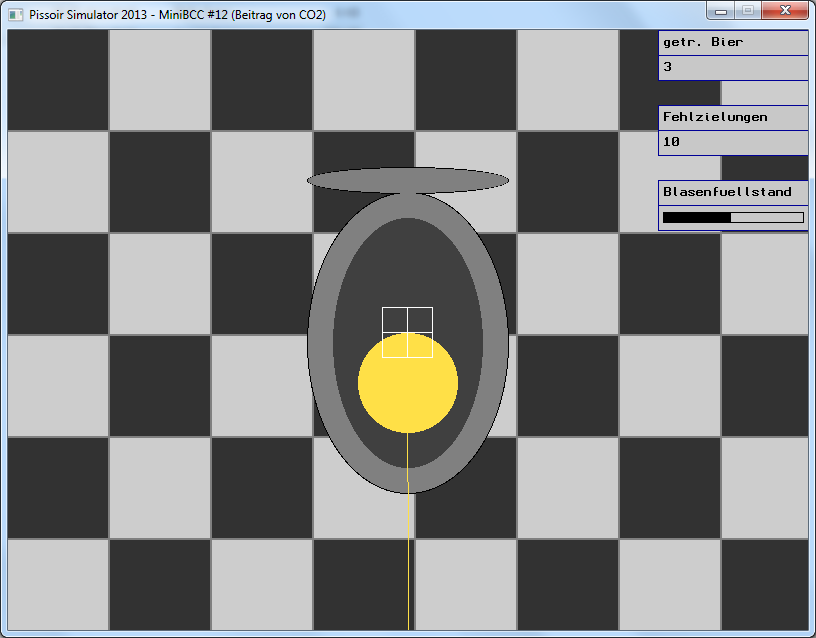Select the "getr. Bier" label
The image size is (816, 638).
[702, 42]
